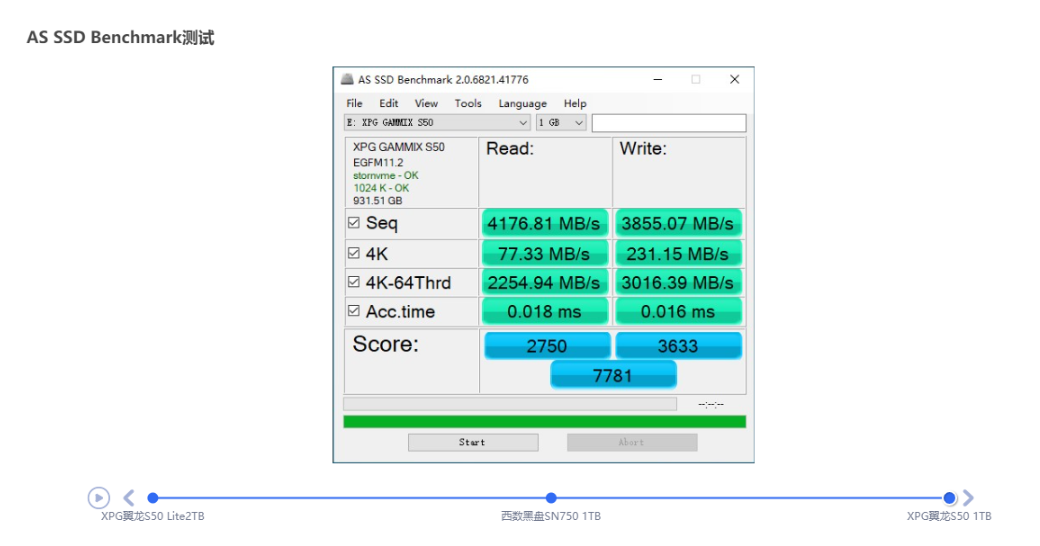1040x546 pixels.
Task: Select the XPG翼龙S50 1TB timeline dot
Action: coord(949,498)
